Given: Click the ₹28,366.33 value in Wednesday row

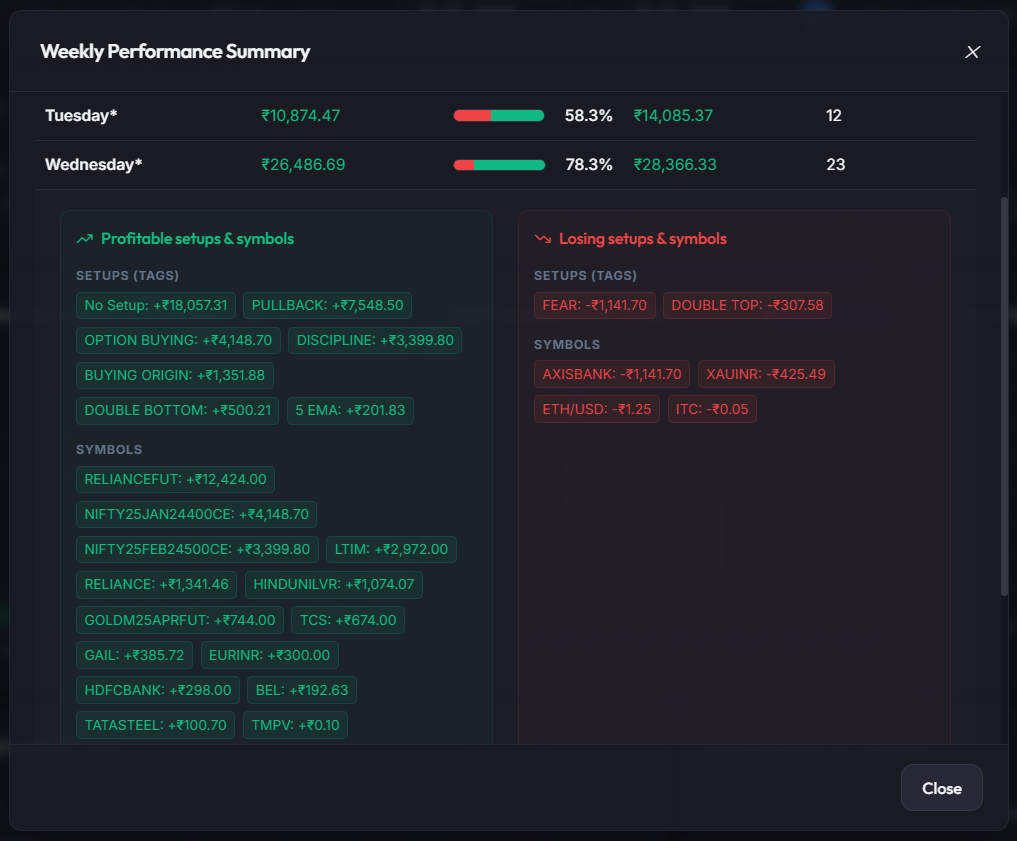Looking at the screenshot, I should pos(675,165).
